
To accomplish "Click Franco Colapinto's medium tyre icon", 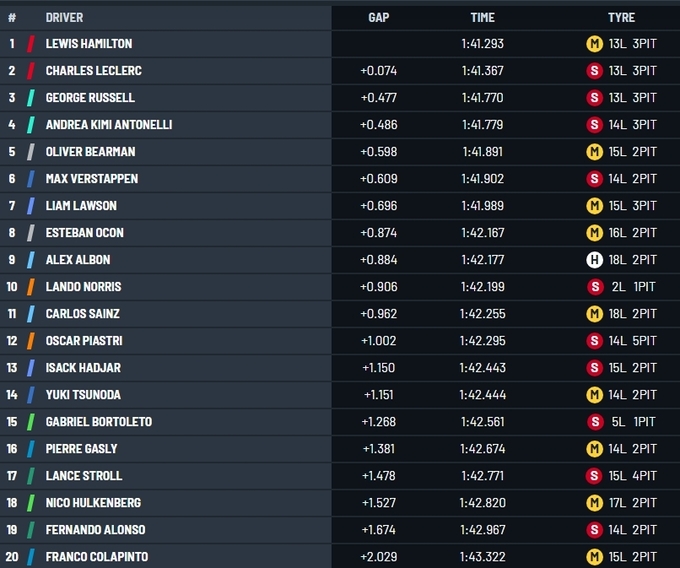I will 593,557.
